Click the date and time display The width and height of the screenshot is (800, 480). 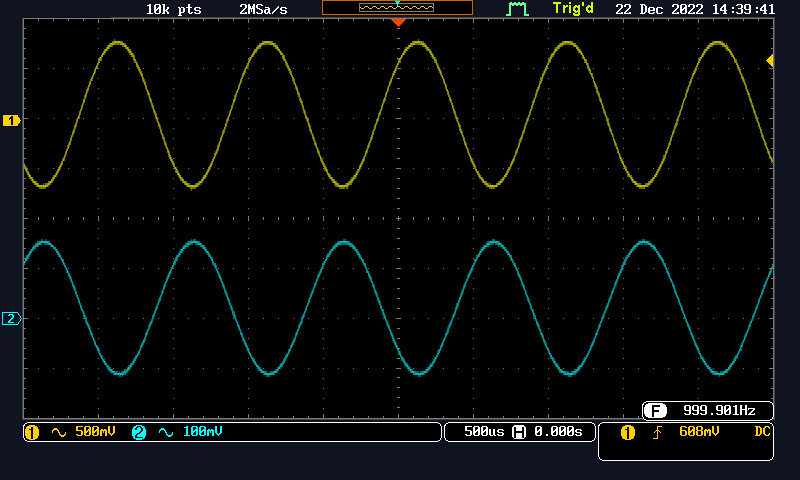[695, 9]
